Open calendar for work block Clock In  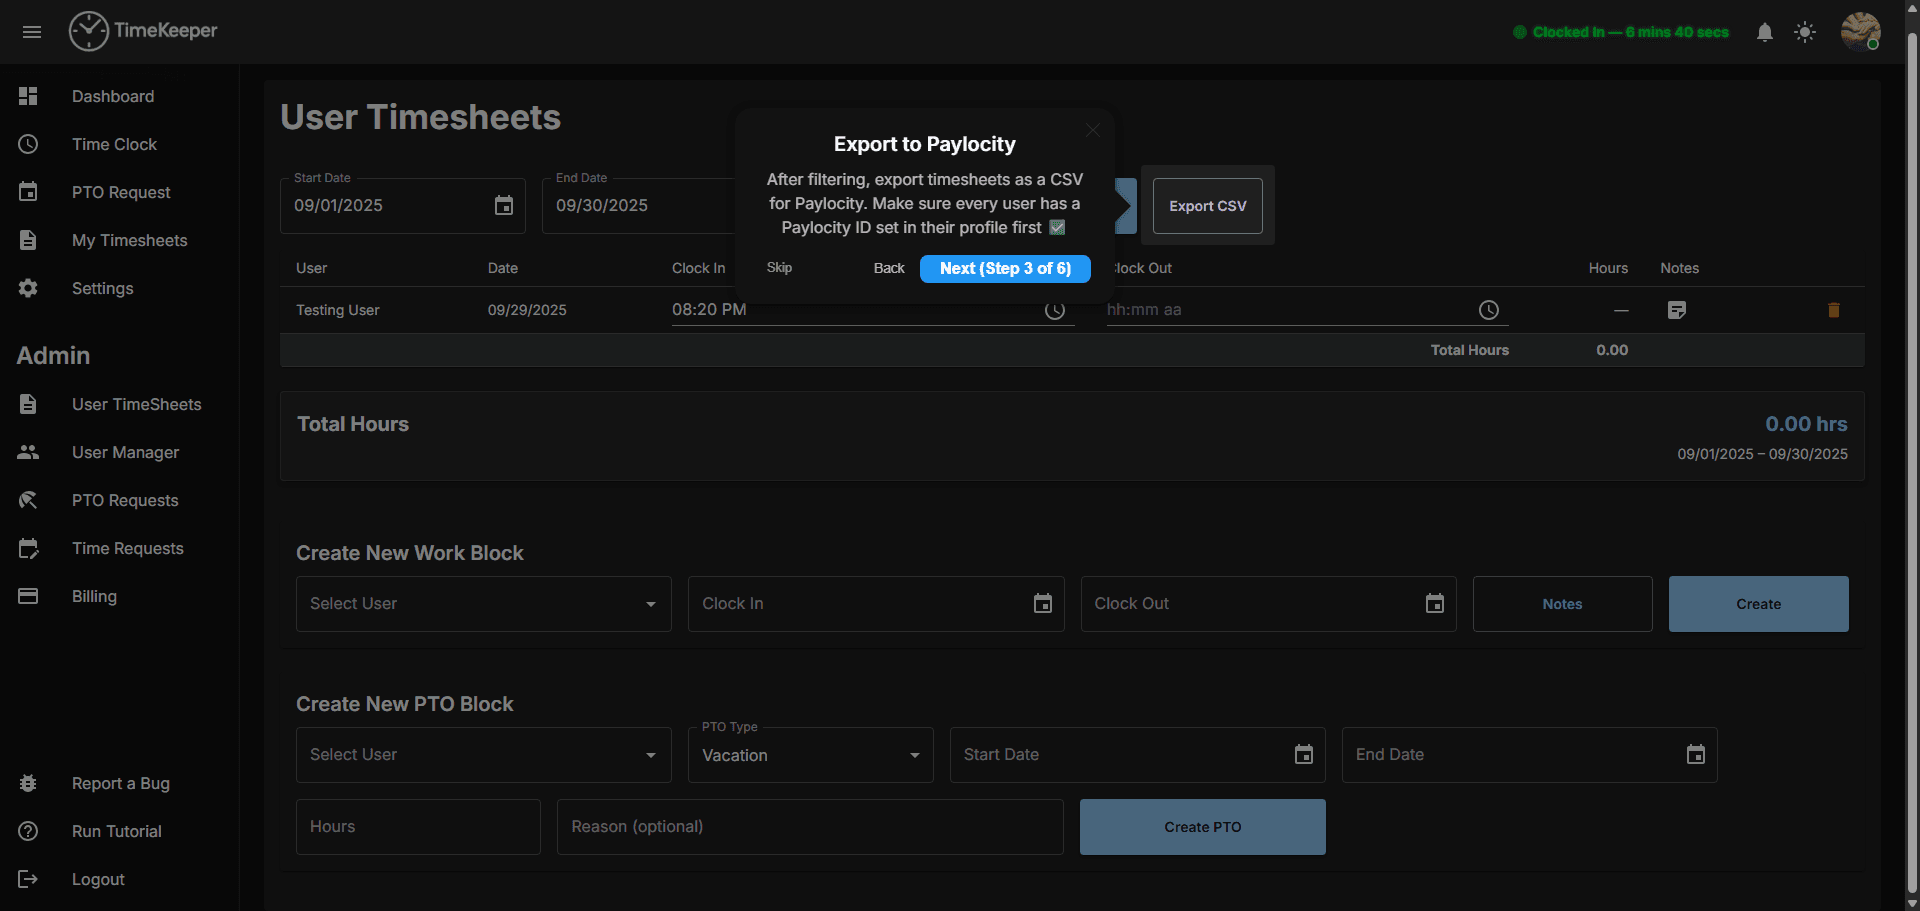1042,604
